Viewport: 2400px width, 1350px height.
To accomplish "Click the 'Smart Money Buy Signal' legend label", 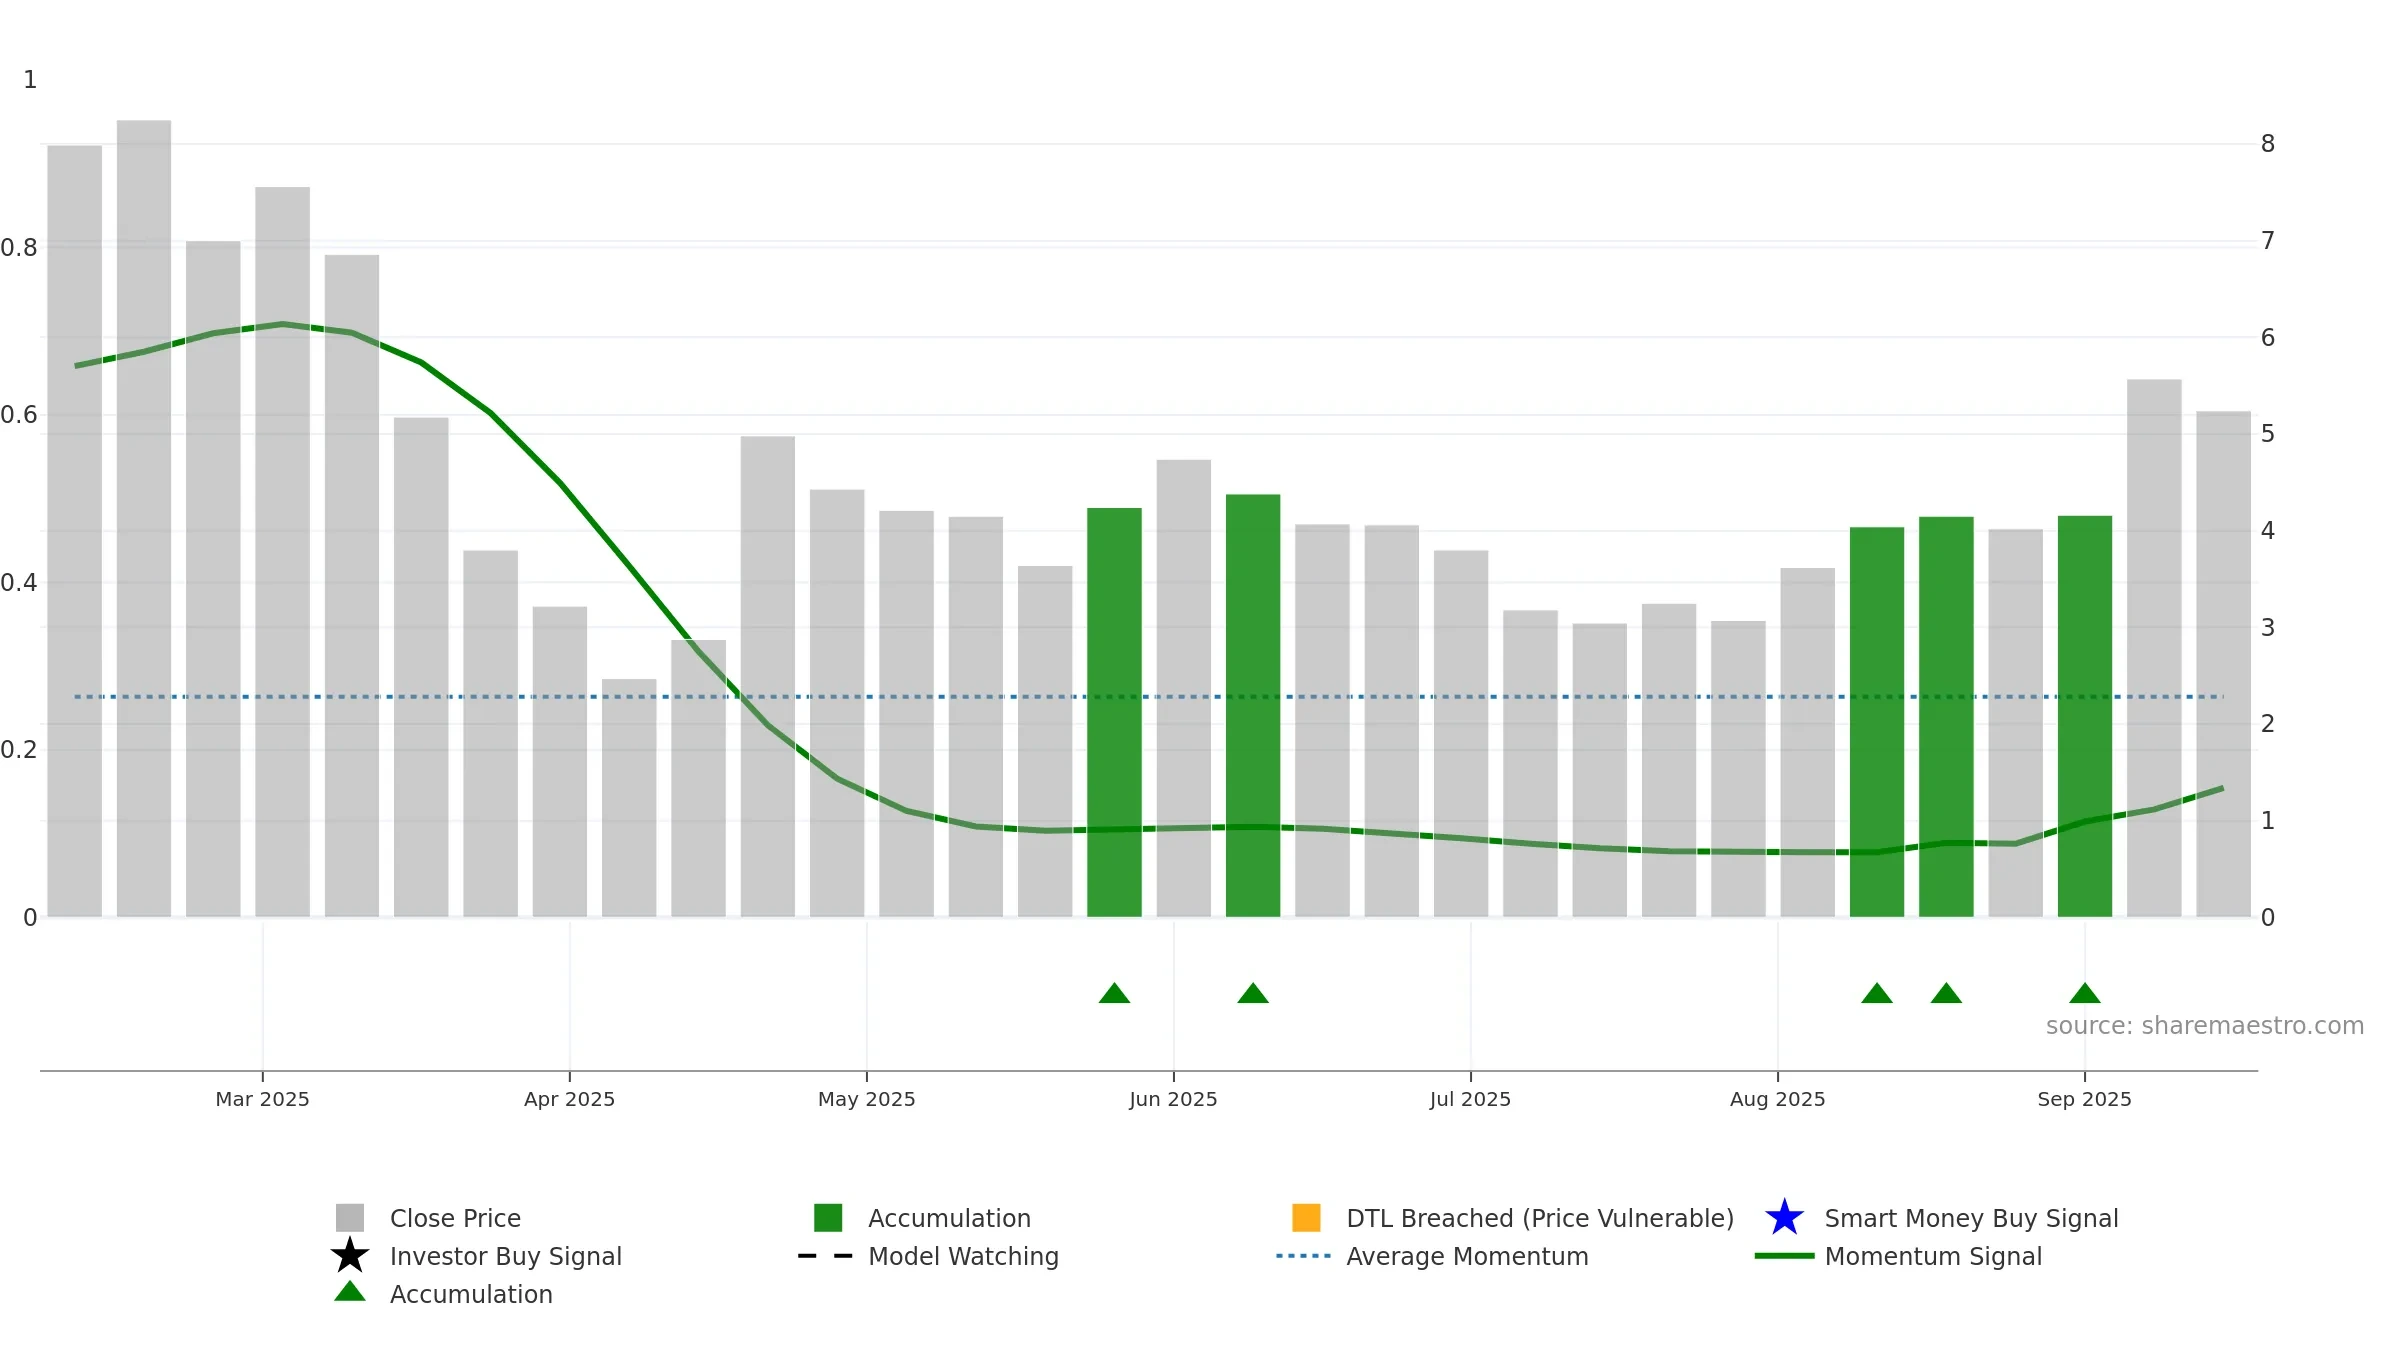I will tap(1971, 1219).
